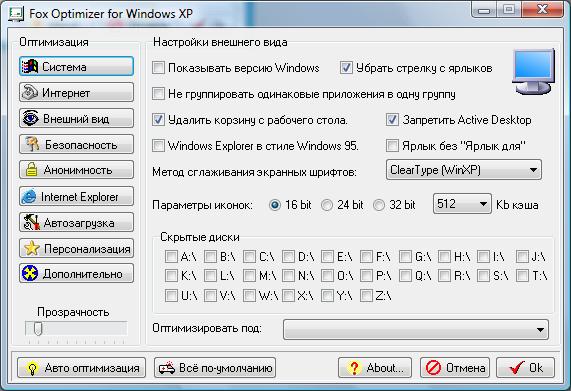The height and width of the screenshot is (391, 571).
Task: Adjust the Прозрачность slider thumb
Action: [38, 329]
